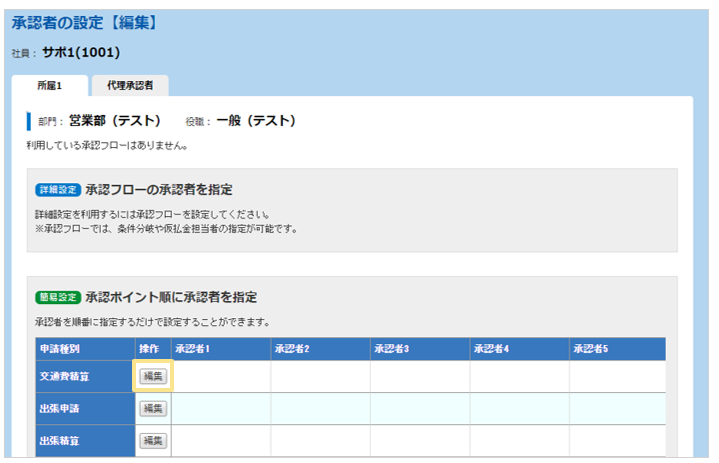Open the 代理承認者 tab
719x463 pixels.
click(130, 86)
